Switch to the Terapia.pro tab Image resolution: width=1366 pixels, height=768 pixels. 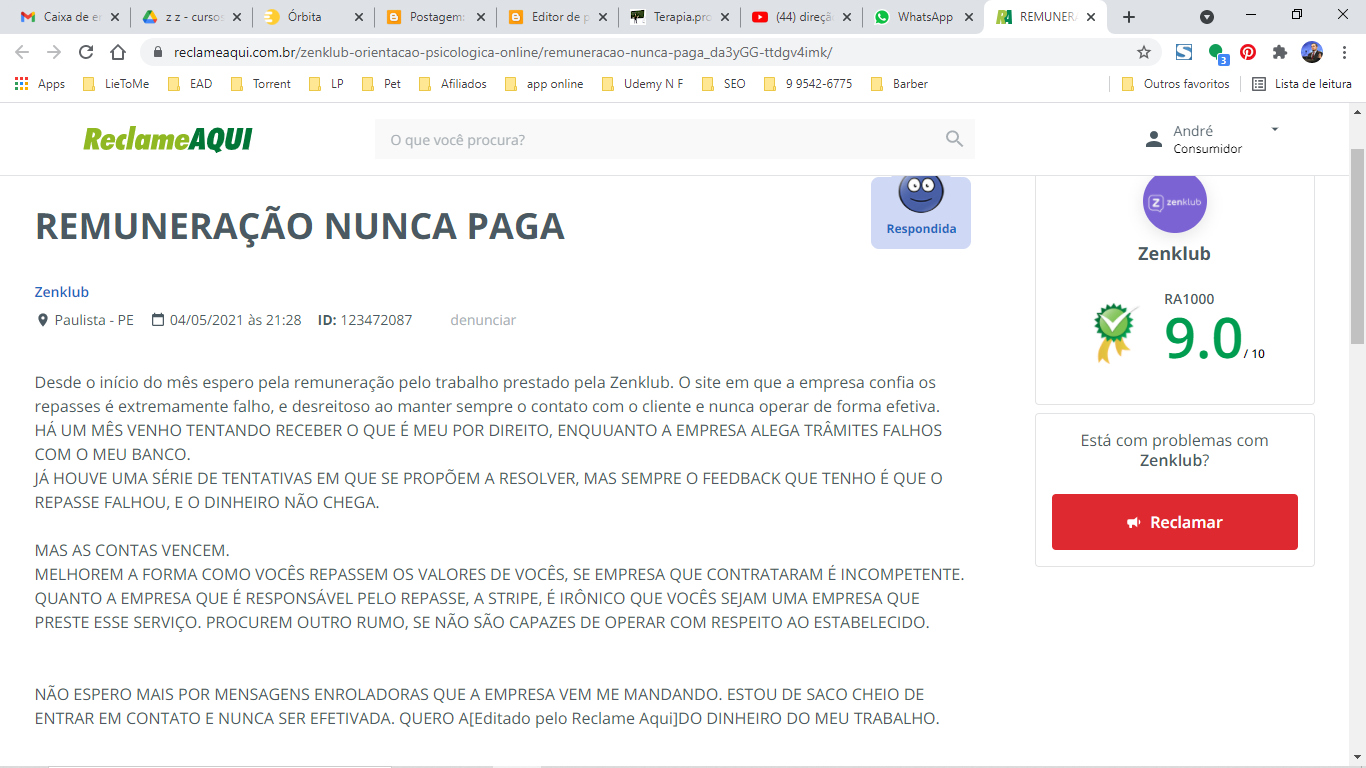680,17
